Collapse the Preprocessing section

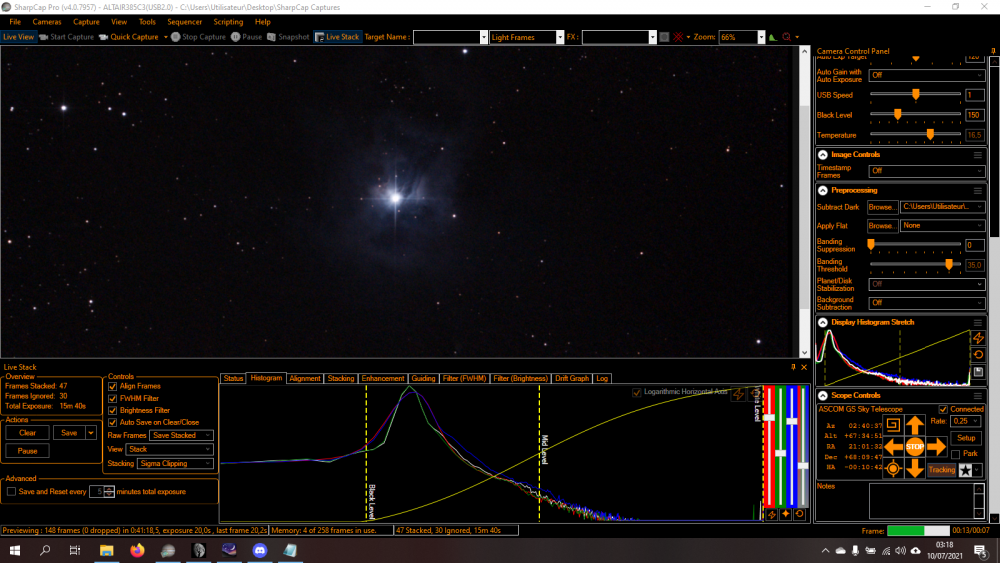click(823, 191)
